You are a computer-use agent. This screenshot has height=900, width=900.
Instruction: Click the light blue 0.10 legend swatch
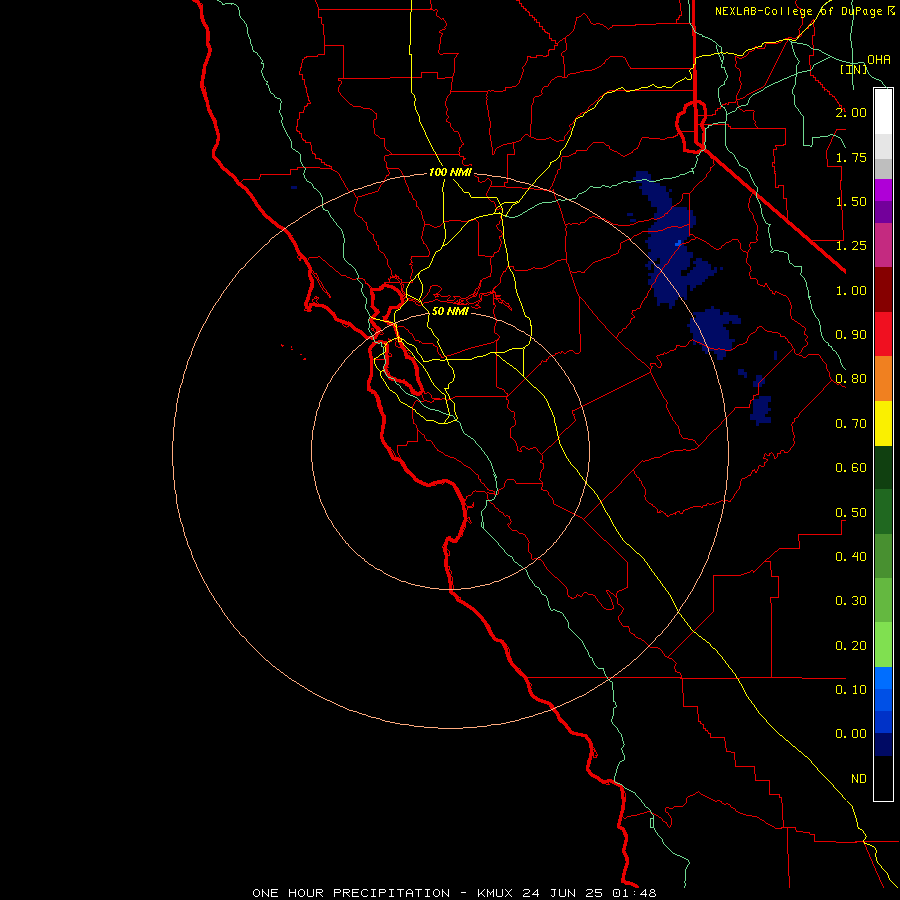point(883,678)
